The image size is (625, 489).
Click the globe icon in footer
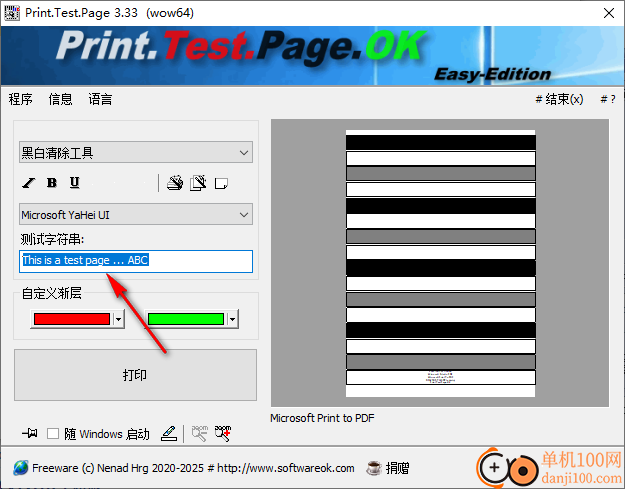20,468
